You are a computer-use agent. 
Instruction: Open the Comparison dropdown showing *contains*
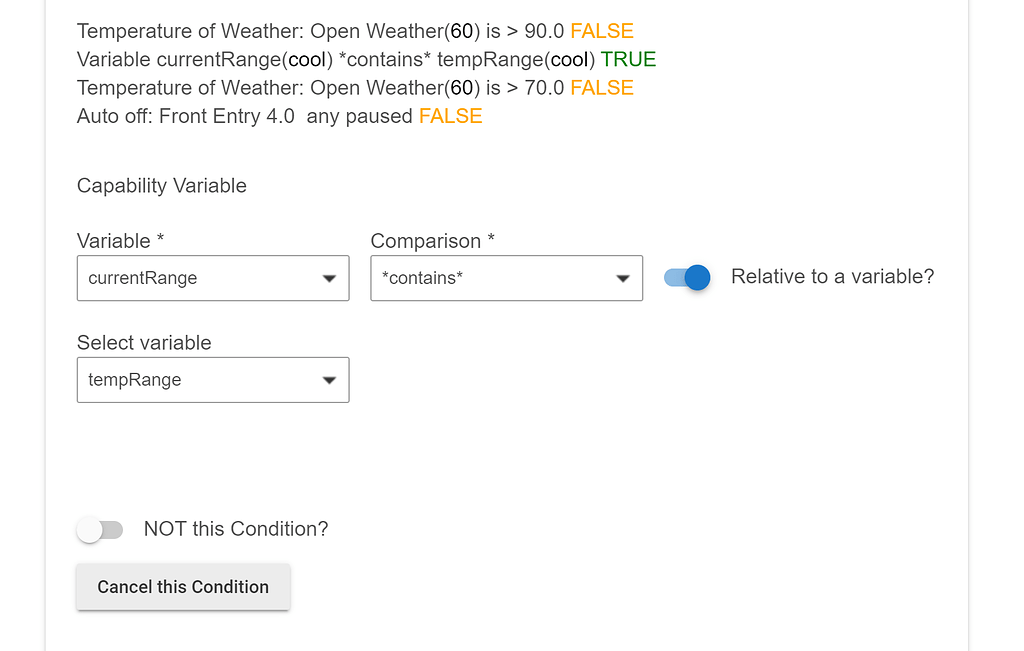click(x=506, y=278)
